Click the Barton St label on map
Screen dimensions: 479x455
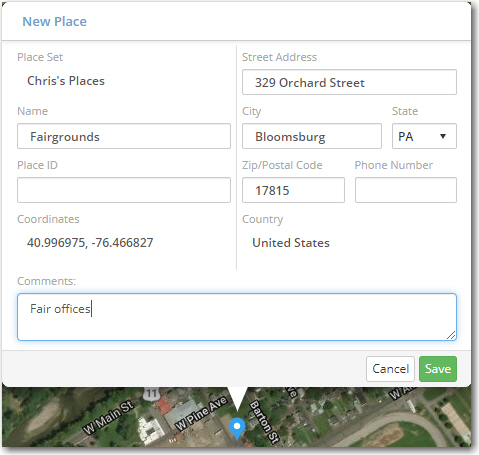point(264,422)
